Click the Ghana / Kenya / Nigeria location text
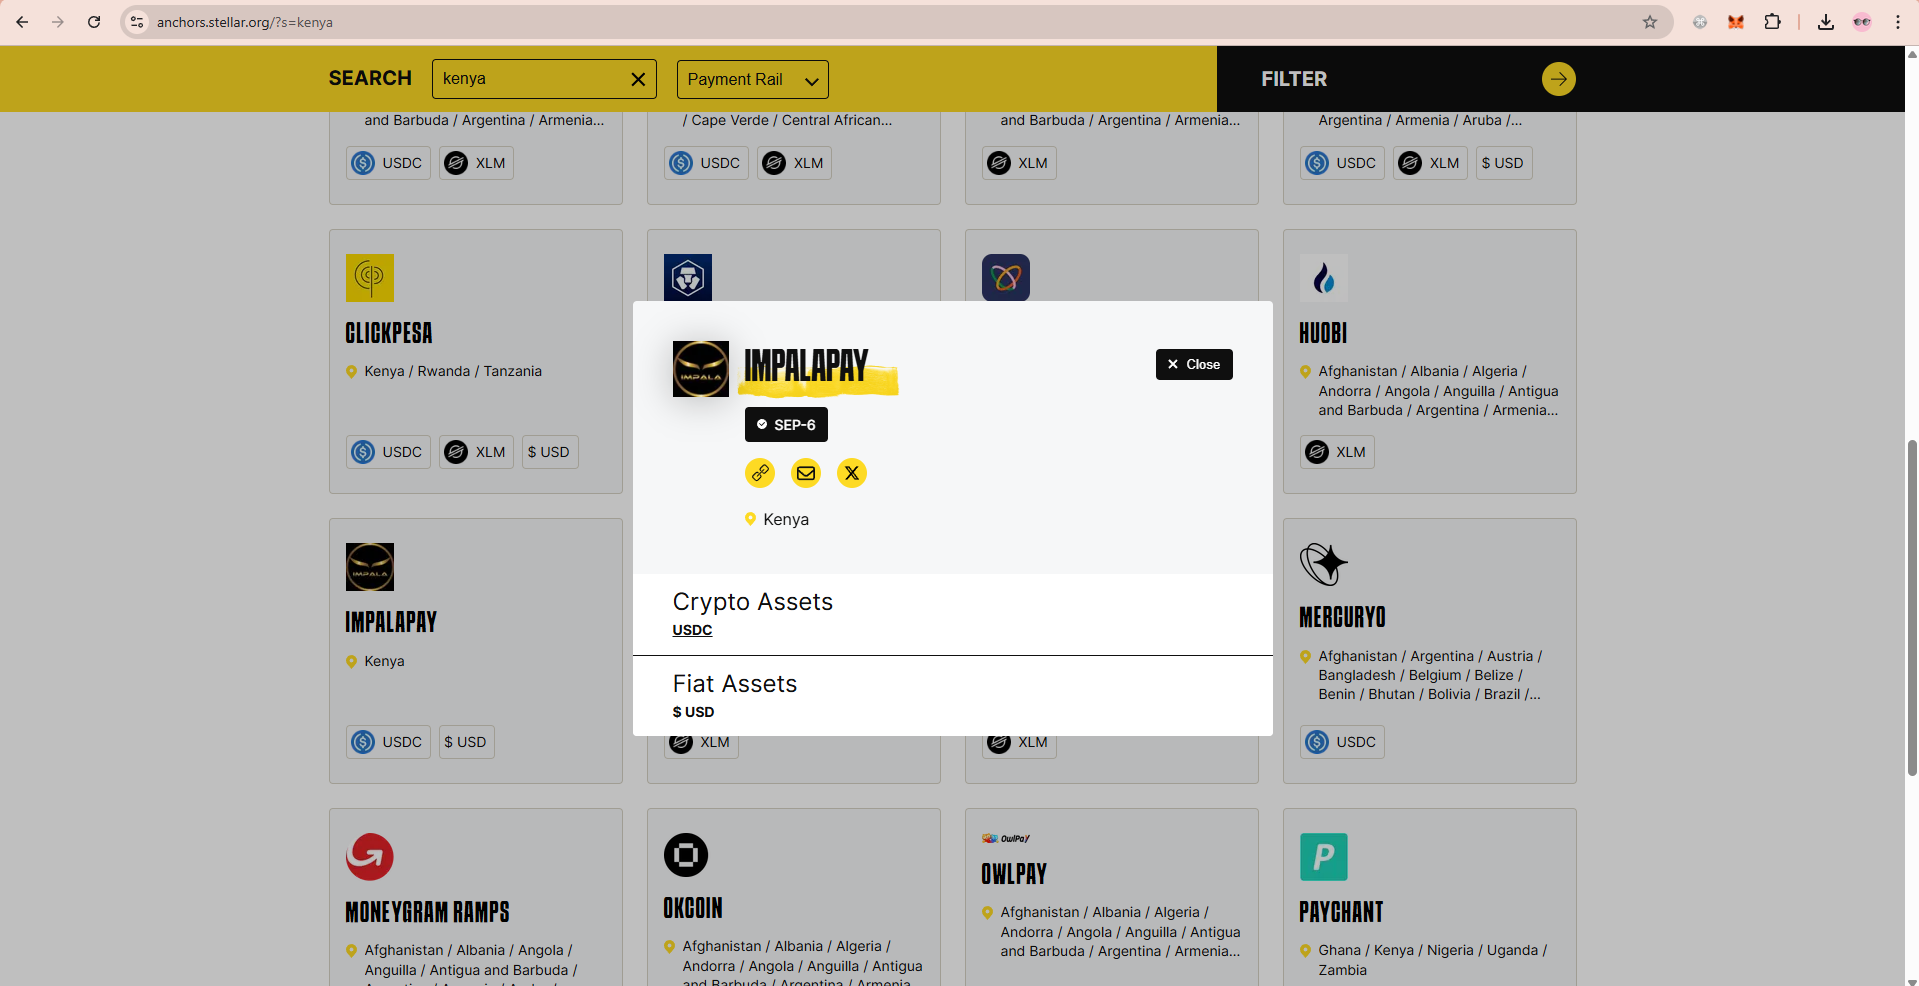Screen dimensions: 1919x986 [x=1432, y=960]
